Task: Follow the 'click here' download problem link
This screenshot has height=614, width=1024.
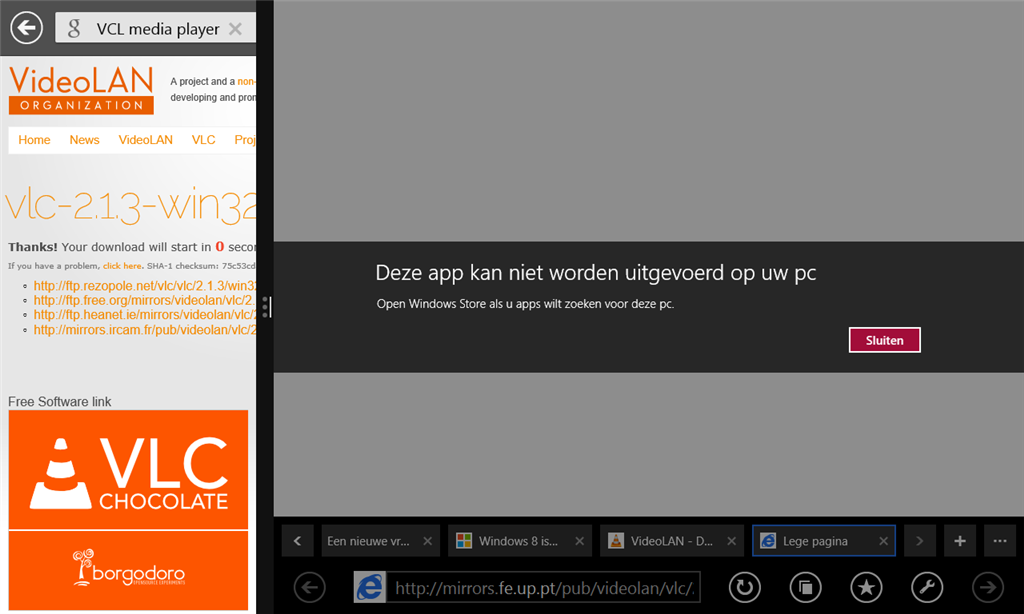Action: tap(122, 266)
